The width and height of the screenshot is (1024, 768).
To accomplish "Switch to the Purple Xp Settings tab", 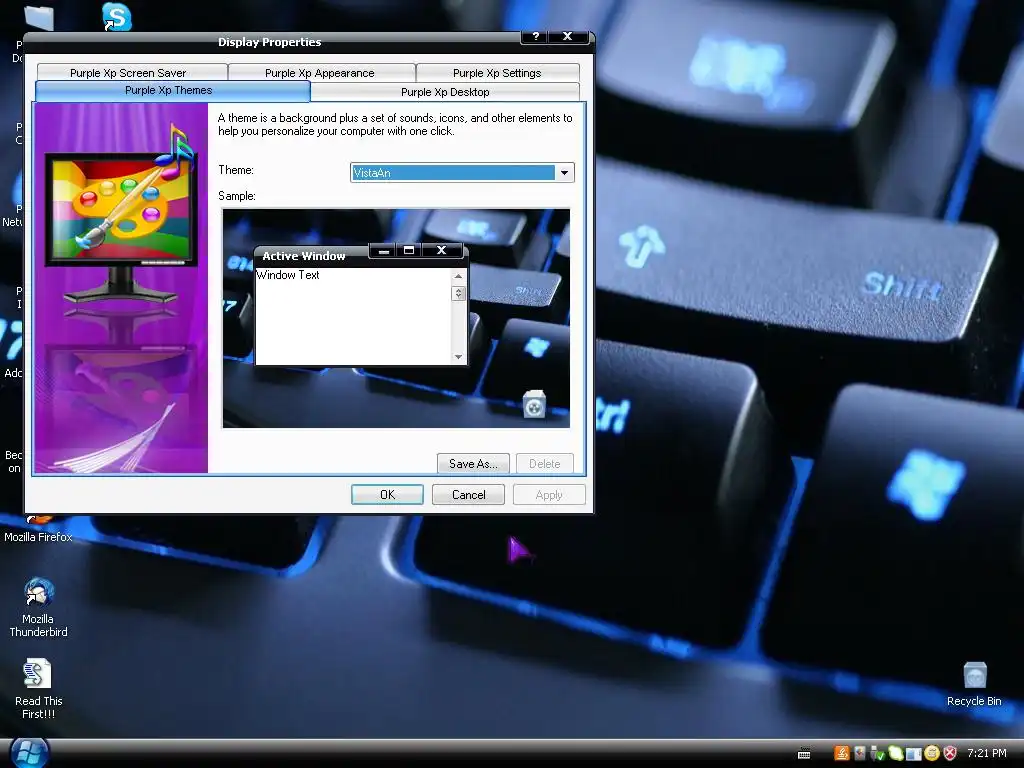I will 497,72.
